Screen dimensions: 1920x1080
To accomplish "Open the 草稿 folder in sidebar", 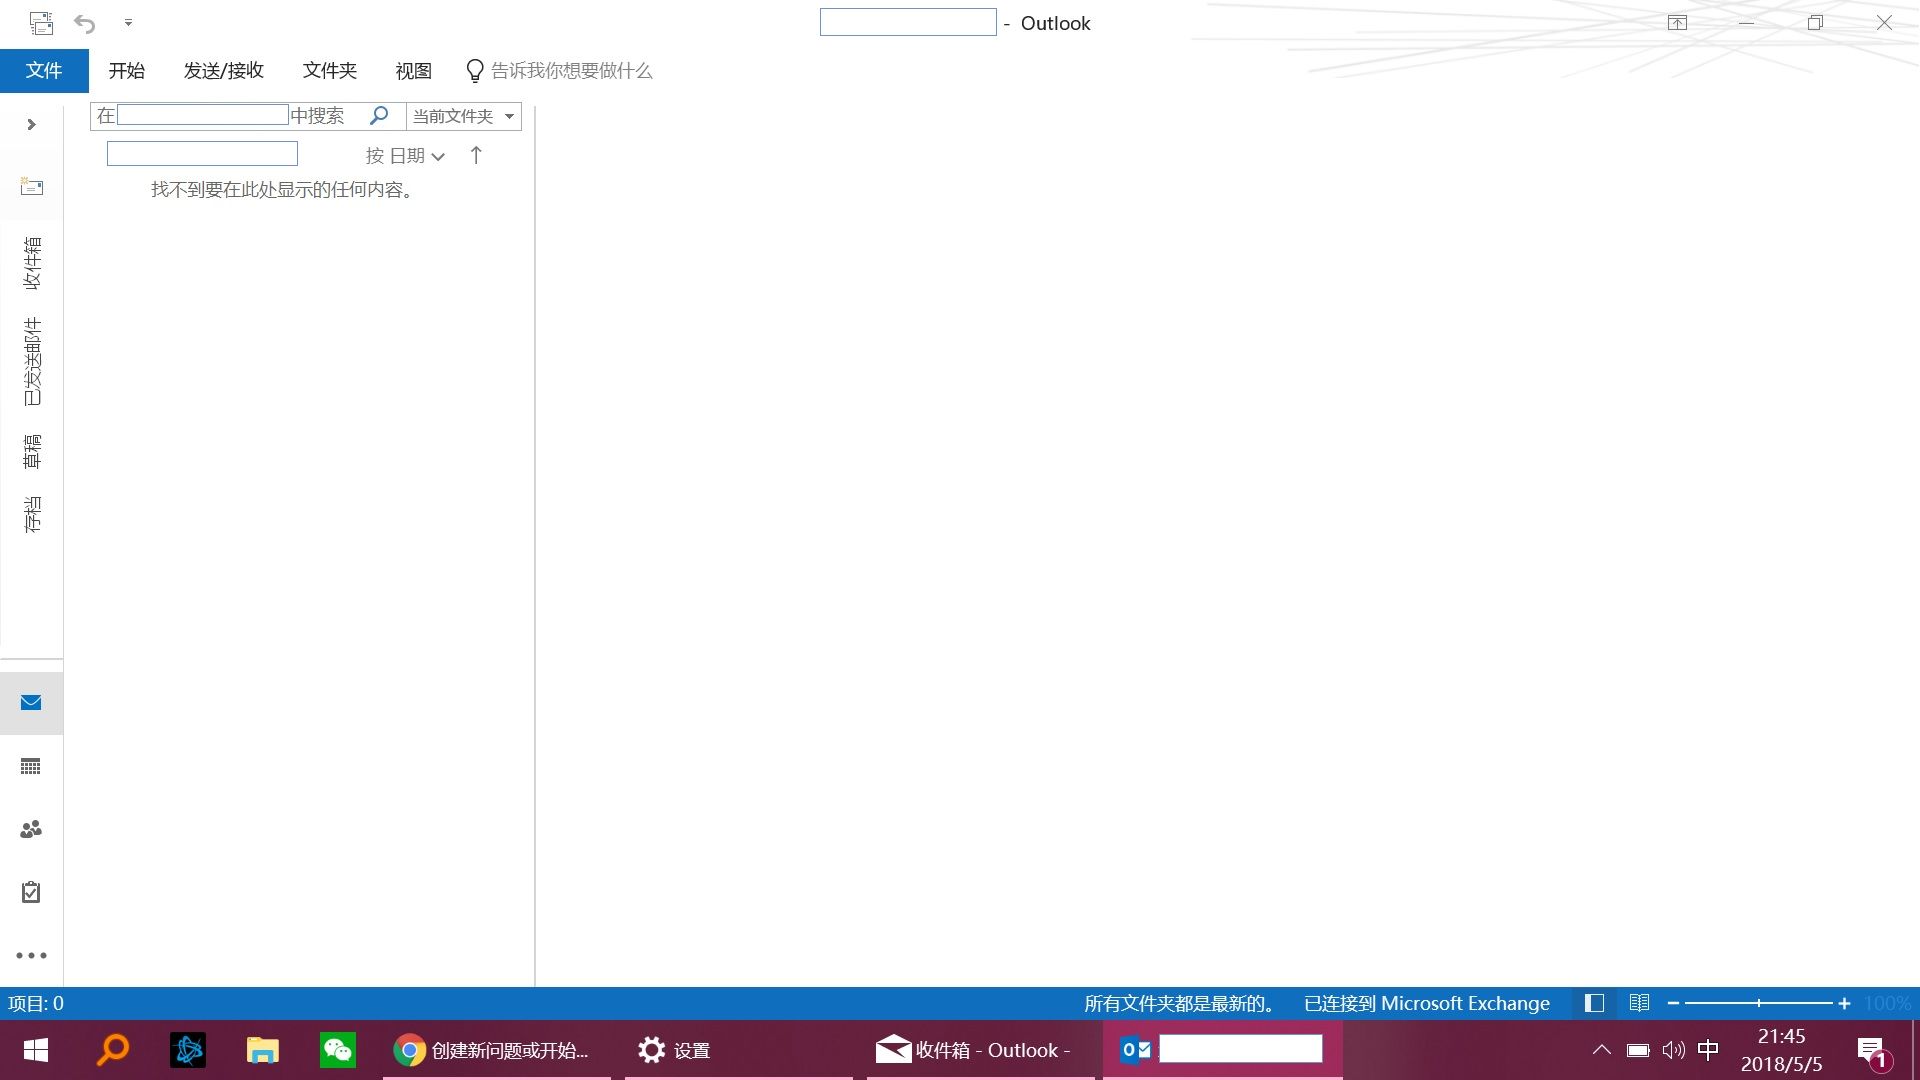I will (32, 451).
